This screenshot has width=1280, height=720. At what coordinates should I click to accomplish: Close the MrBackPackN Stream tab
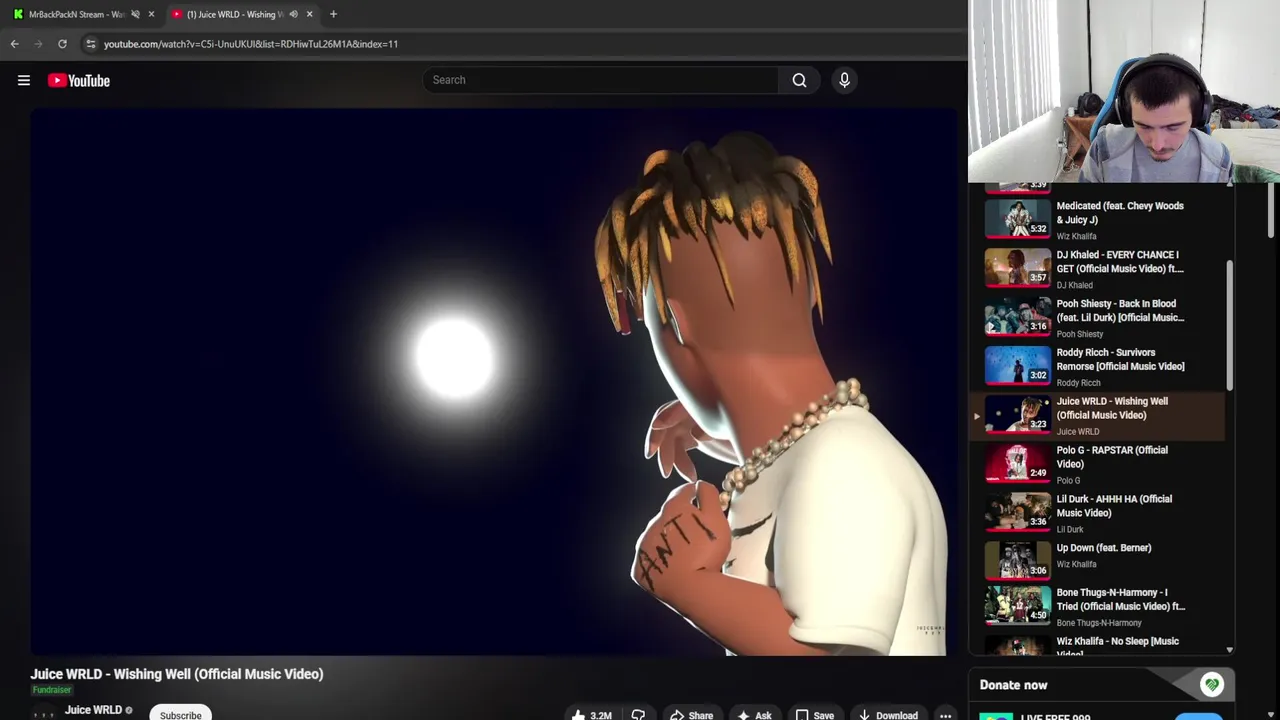[x=151, y=14]
